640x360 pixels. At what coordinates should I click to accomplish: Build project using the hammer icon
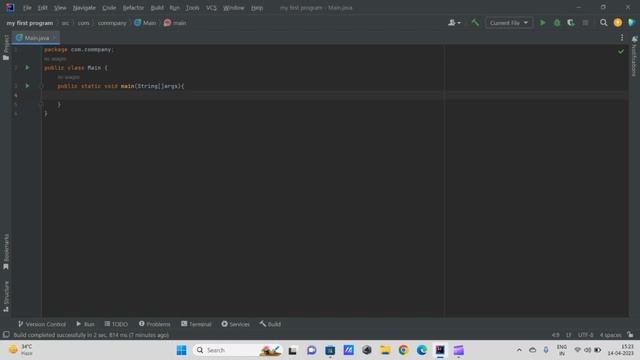point(475,23)
